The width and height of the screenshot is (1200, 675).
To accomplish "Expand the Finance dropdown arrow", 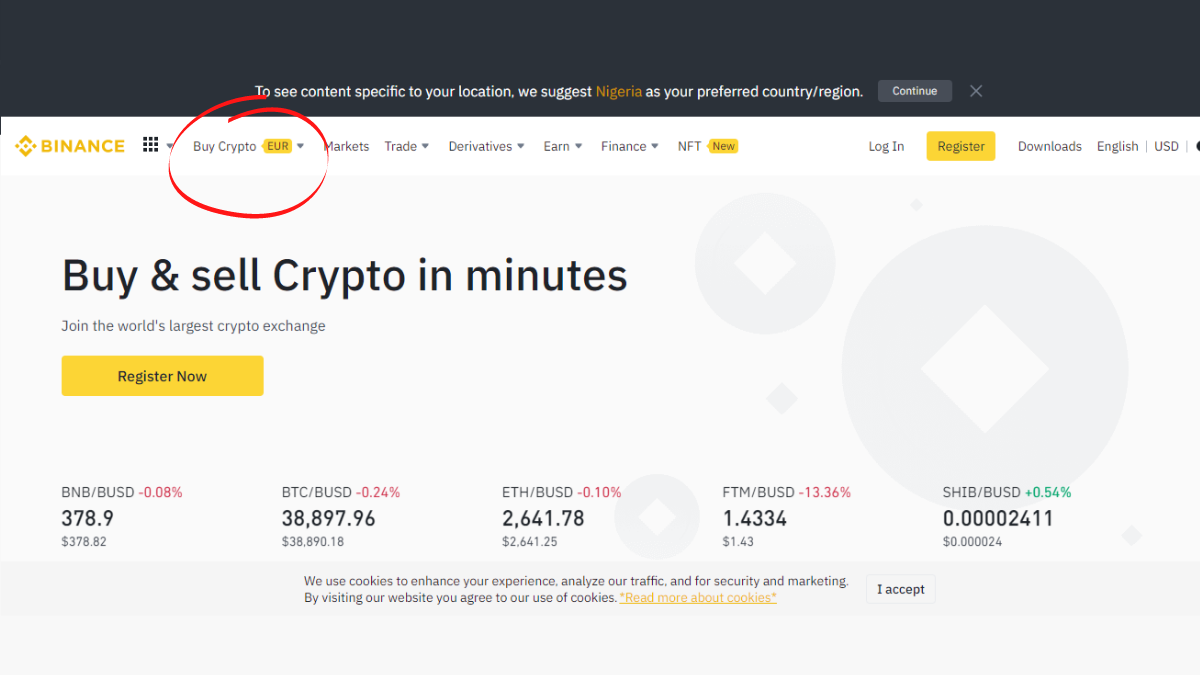I will 655,146.
